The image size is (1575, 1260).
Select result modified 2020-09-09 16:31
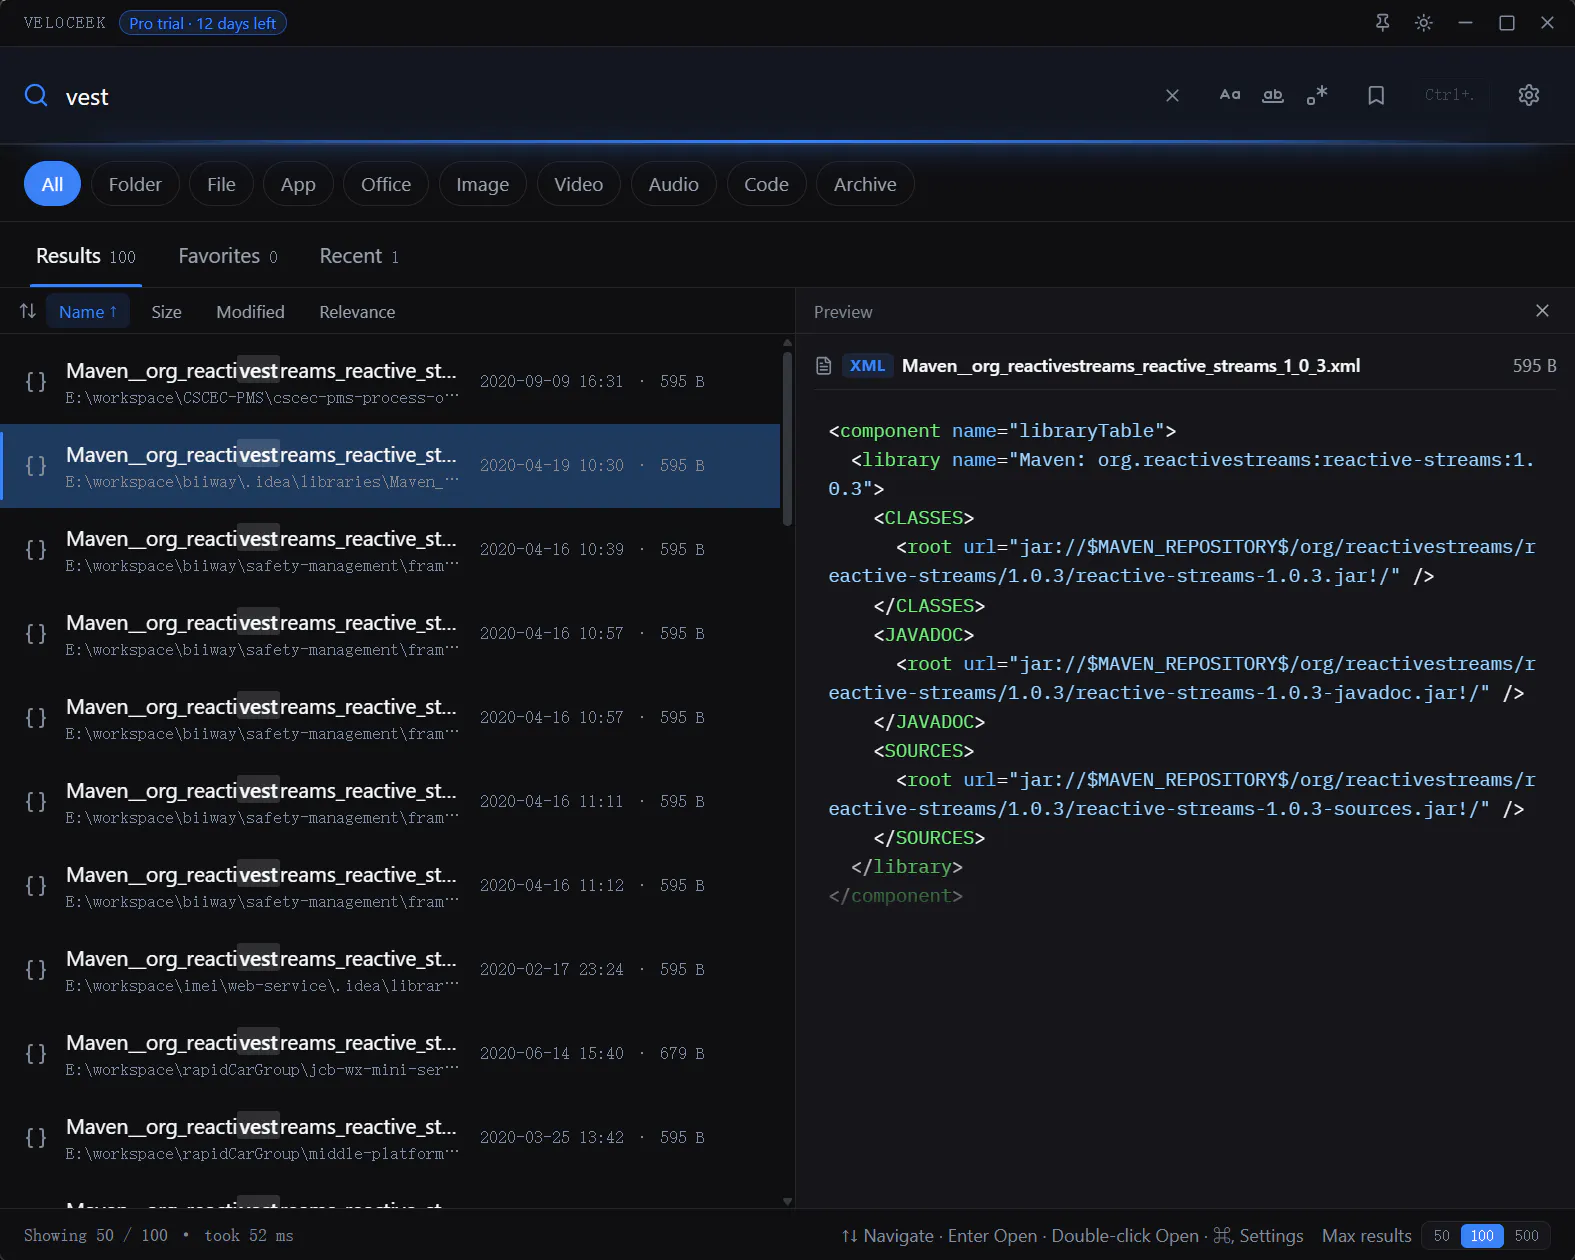coord(390,382)
